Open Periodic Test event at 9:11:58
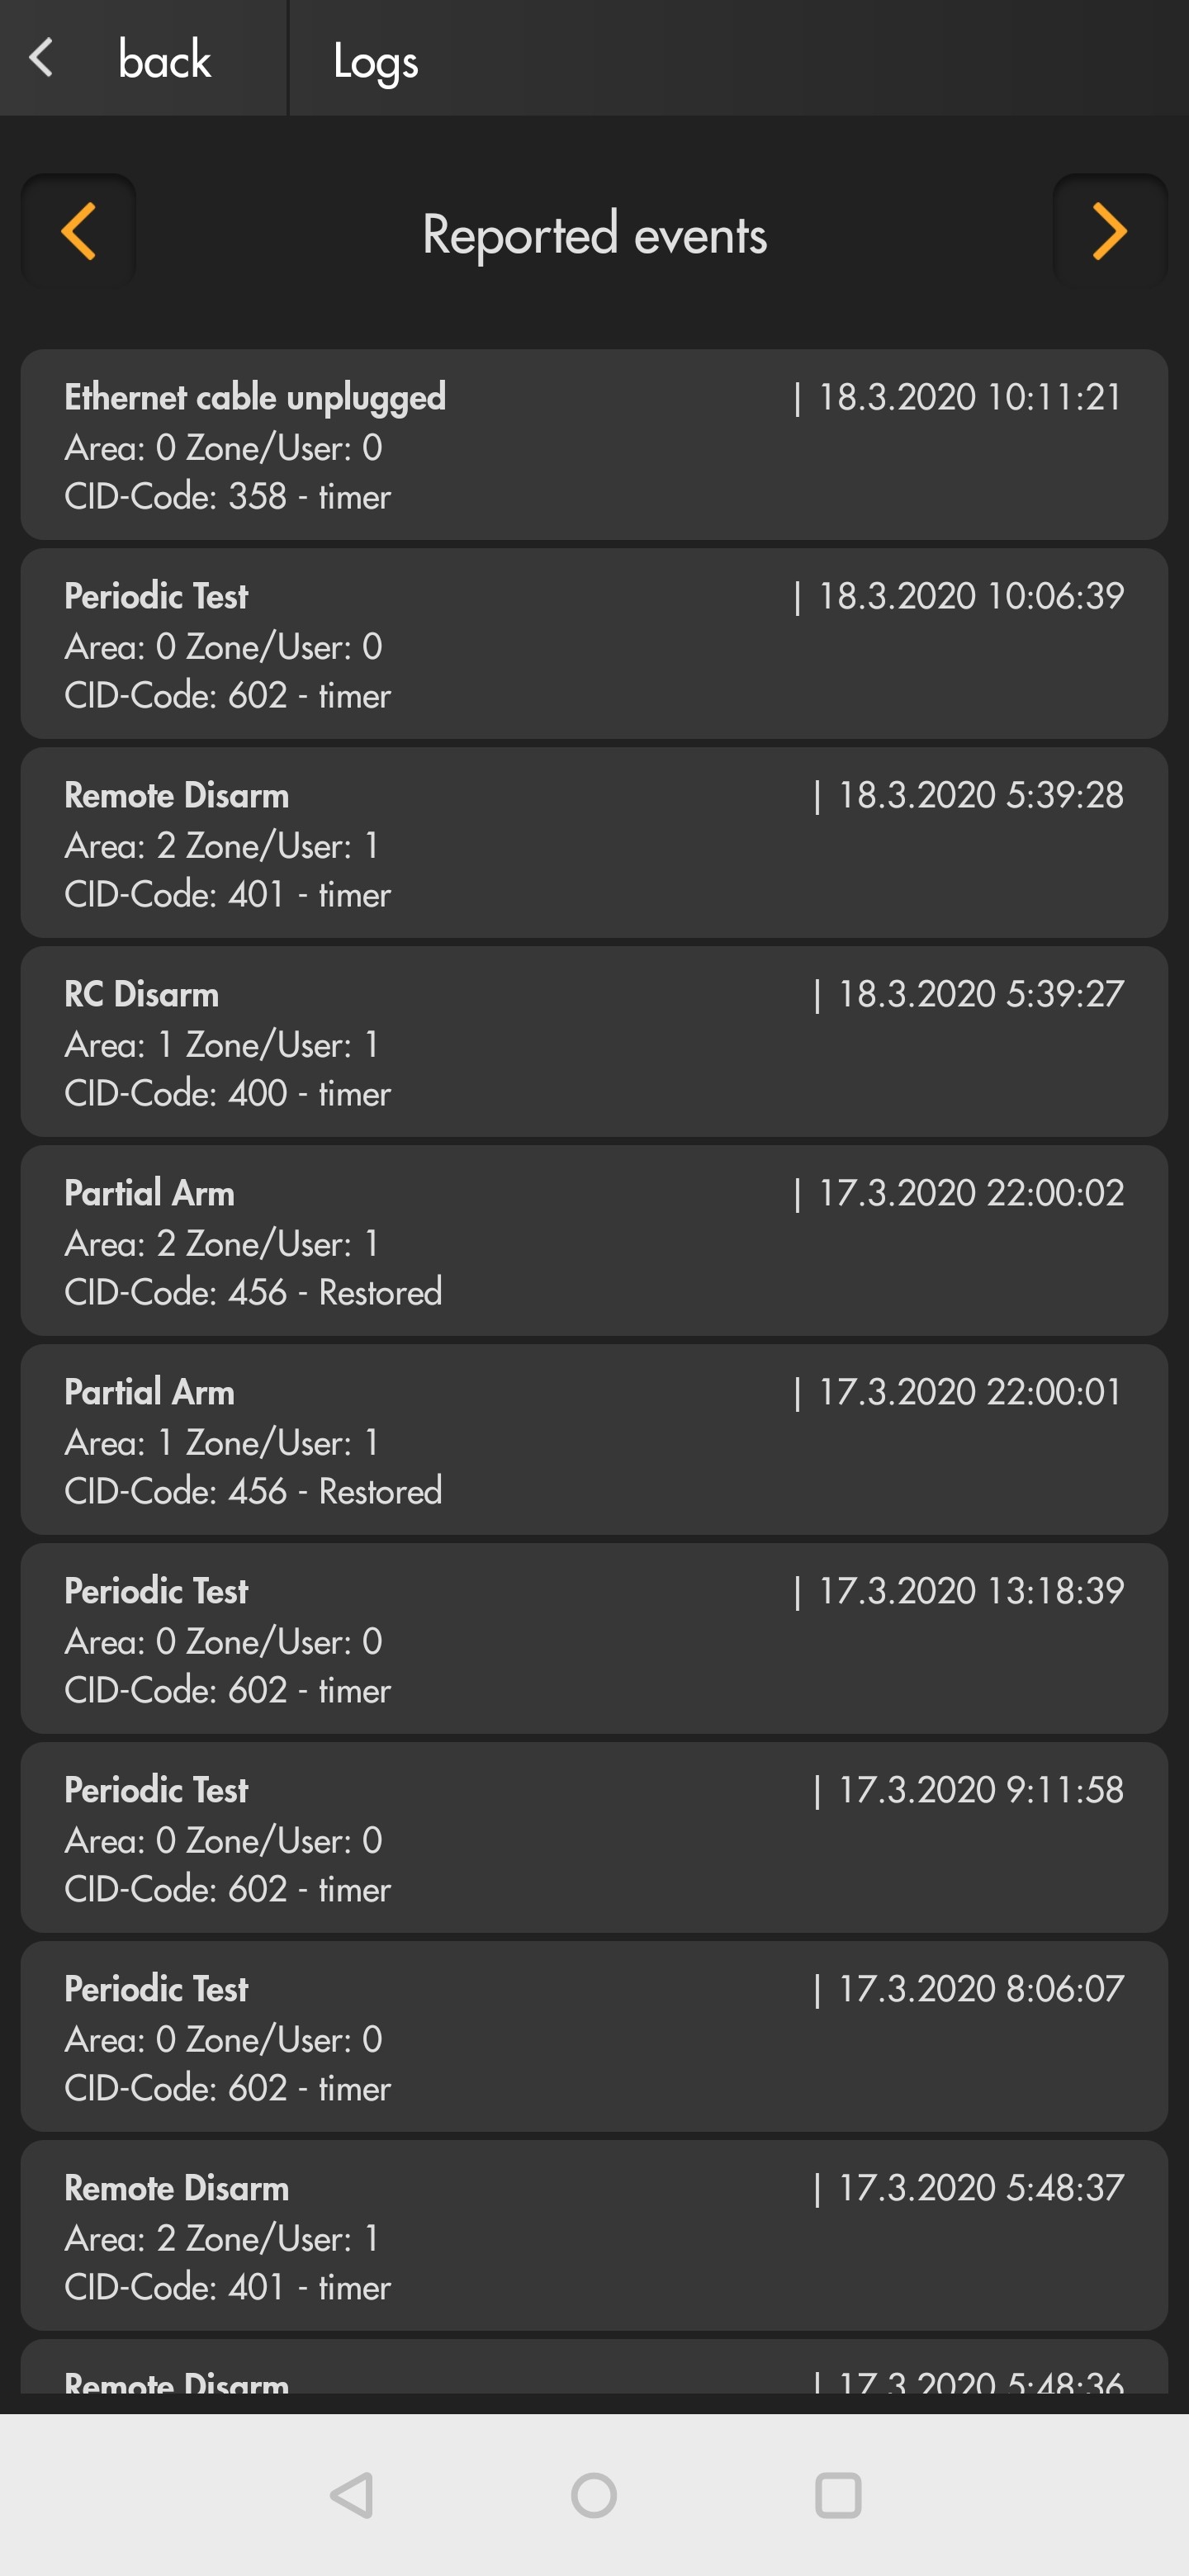1189x2576 pixels. (594, 1838)
